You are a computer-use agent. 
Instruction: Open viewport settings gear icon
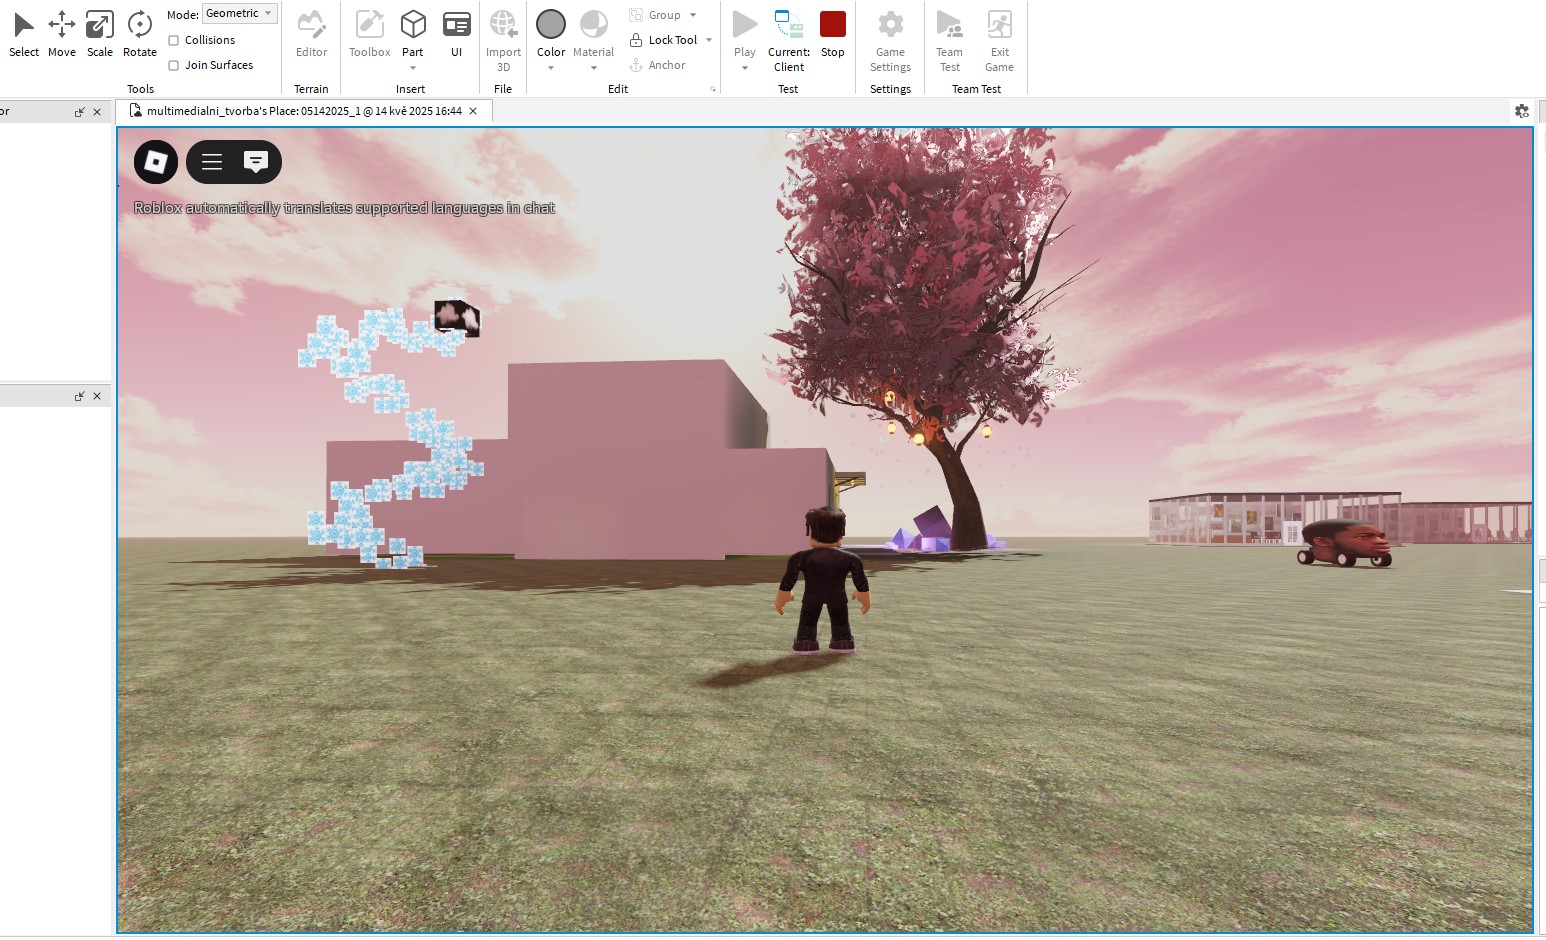[x=1522, y=111]
